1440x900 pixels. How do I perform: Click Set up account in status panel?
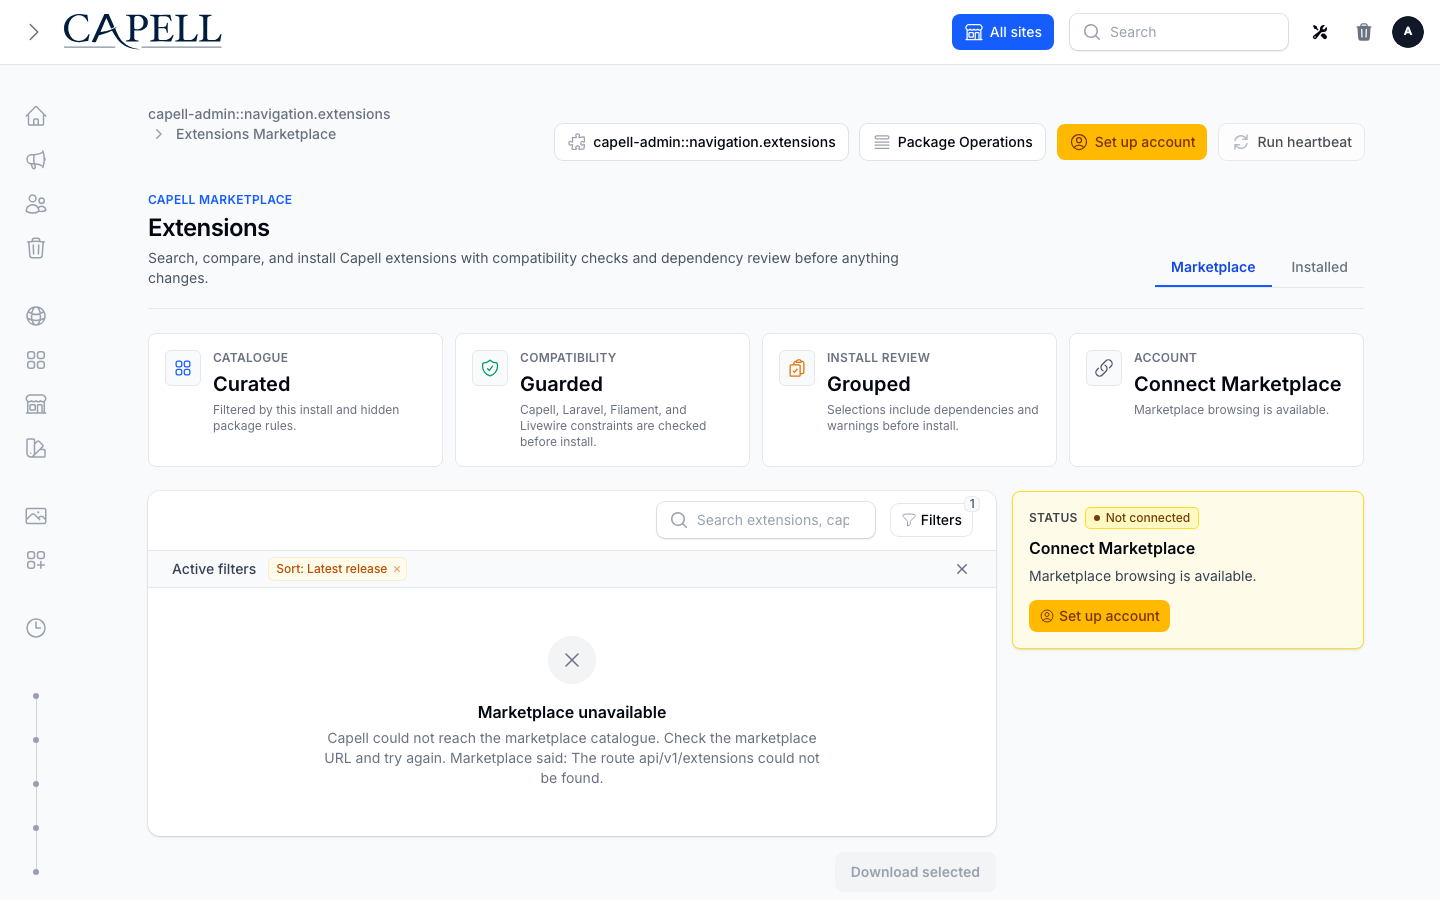(1099, 616)
